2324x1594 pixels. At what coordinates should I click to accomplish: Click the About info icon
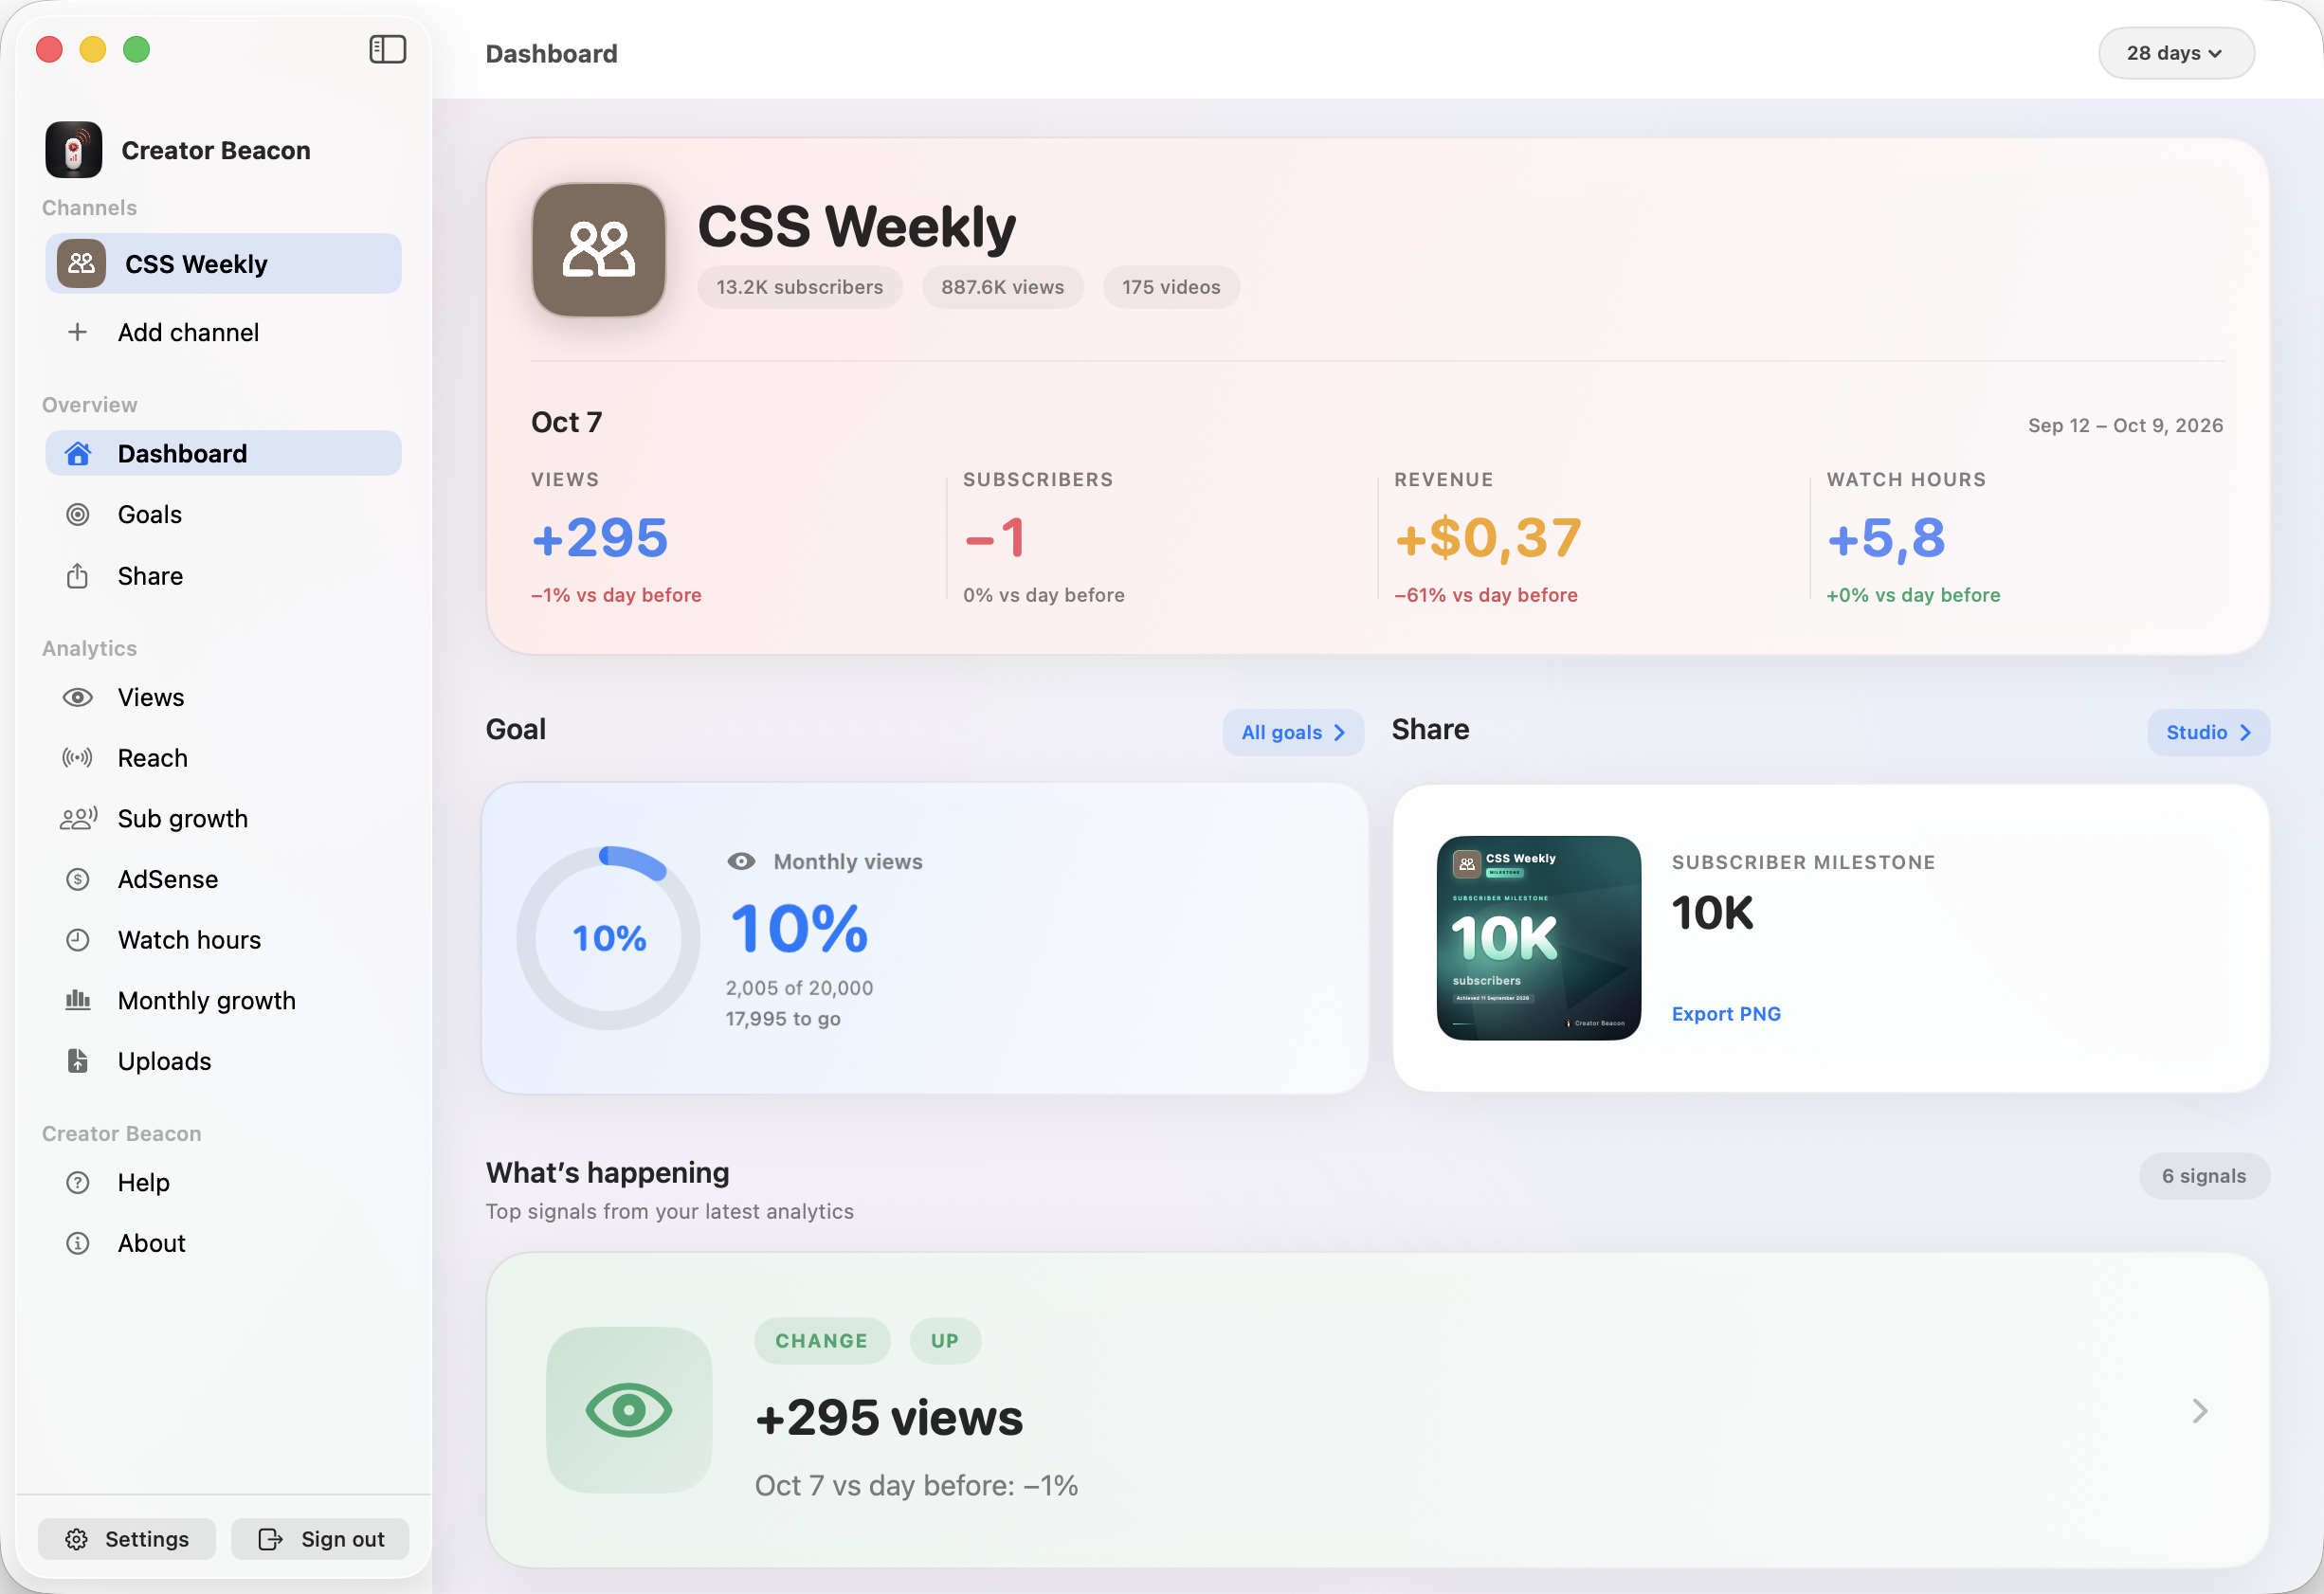point(77,1243)
